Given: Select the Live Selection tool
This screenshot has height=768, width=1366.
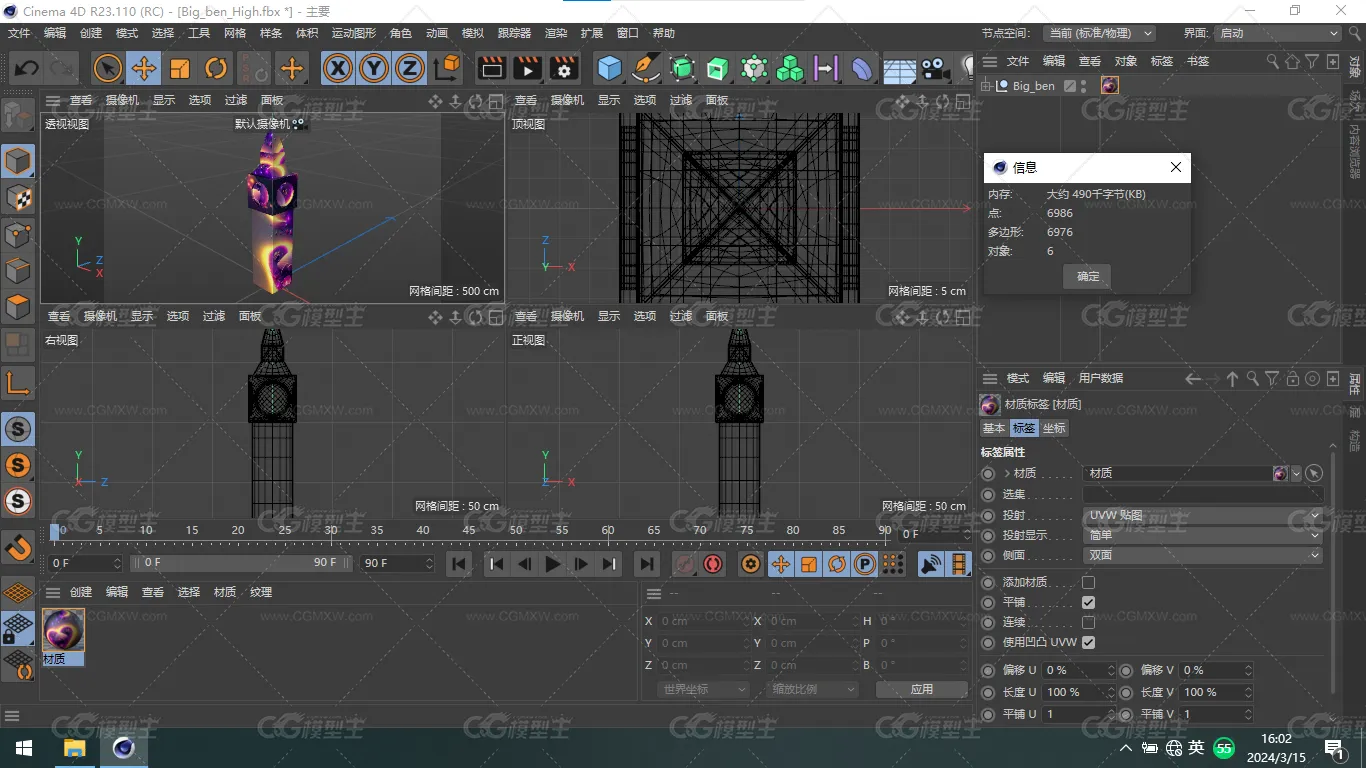Looking at the screenshot, I should (x=108, y=68).
